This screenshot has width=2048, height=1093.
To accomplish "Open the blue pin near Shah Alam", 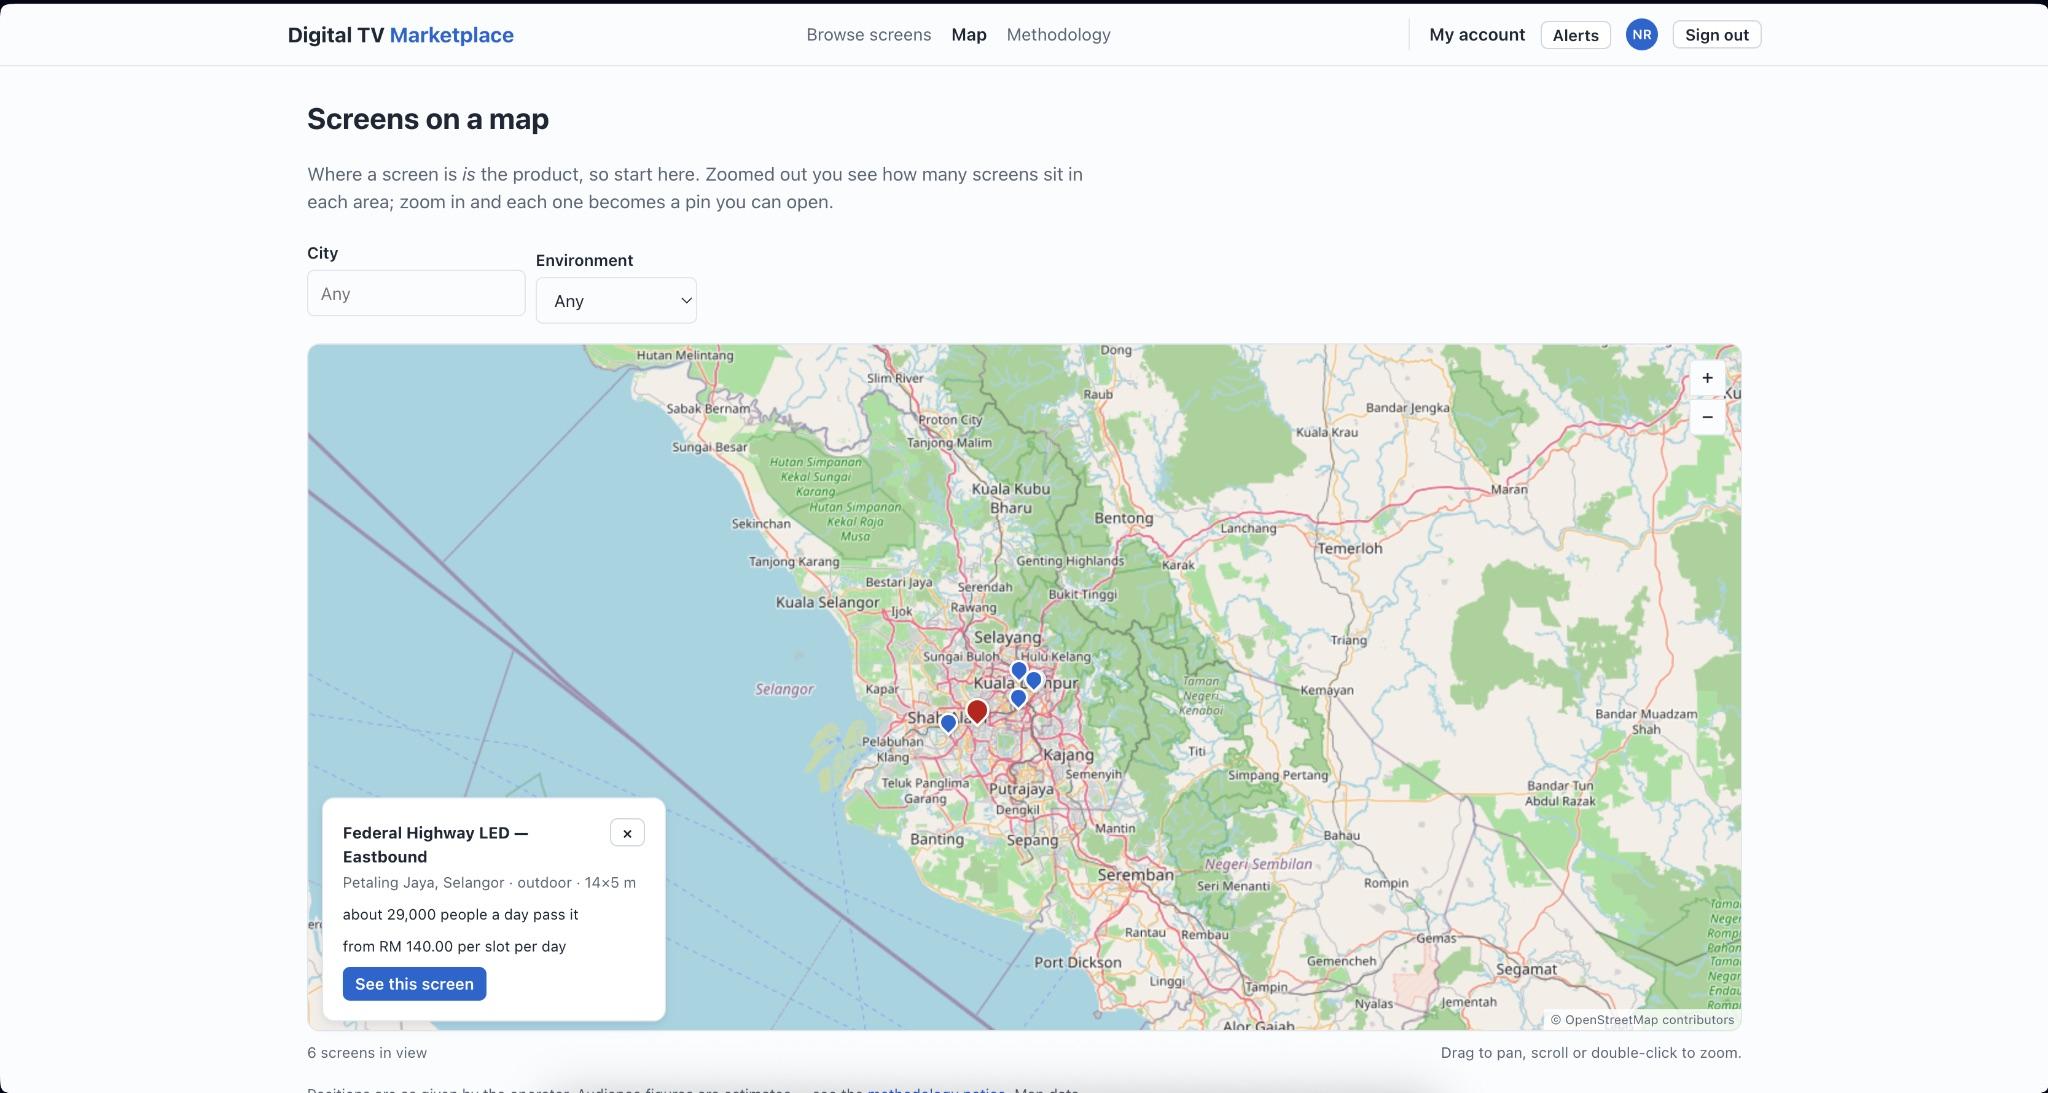I will click(948, 723).
